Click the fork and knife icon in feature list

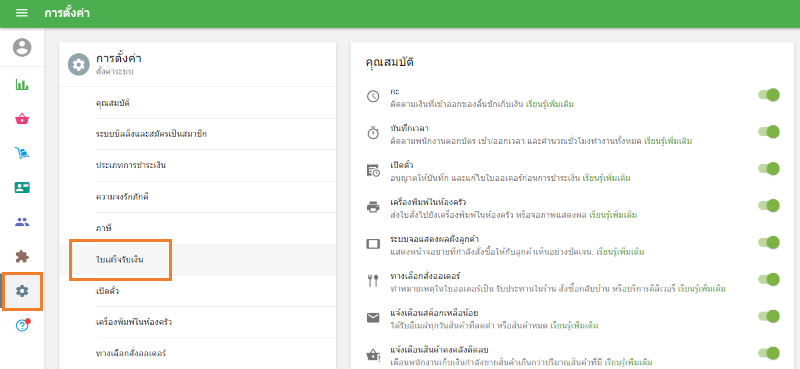click(373, 281)
